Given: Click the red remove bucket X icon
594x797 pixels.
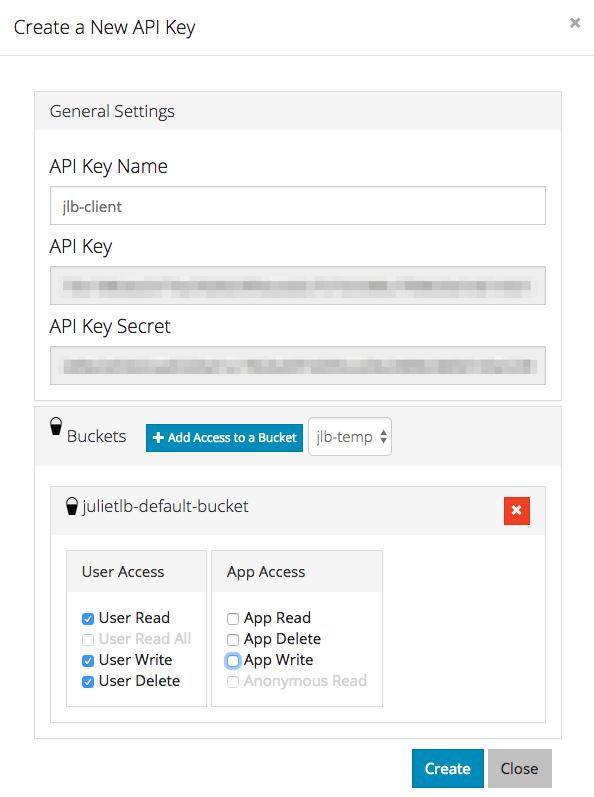Looking at the screenshot, I should [517, 510].
